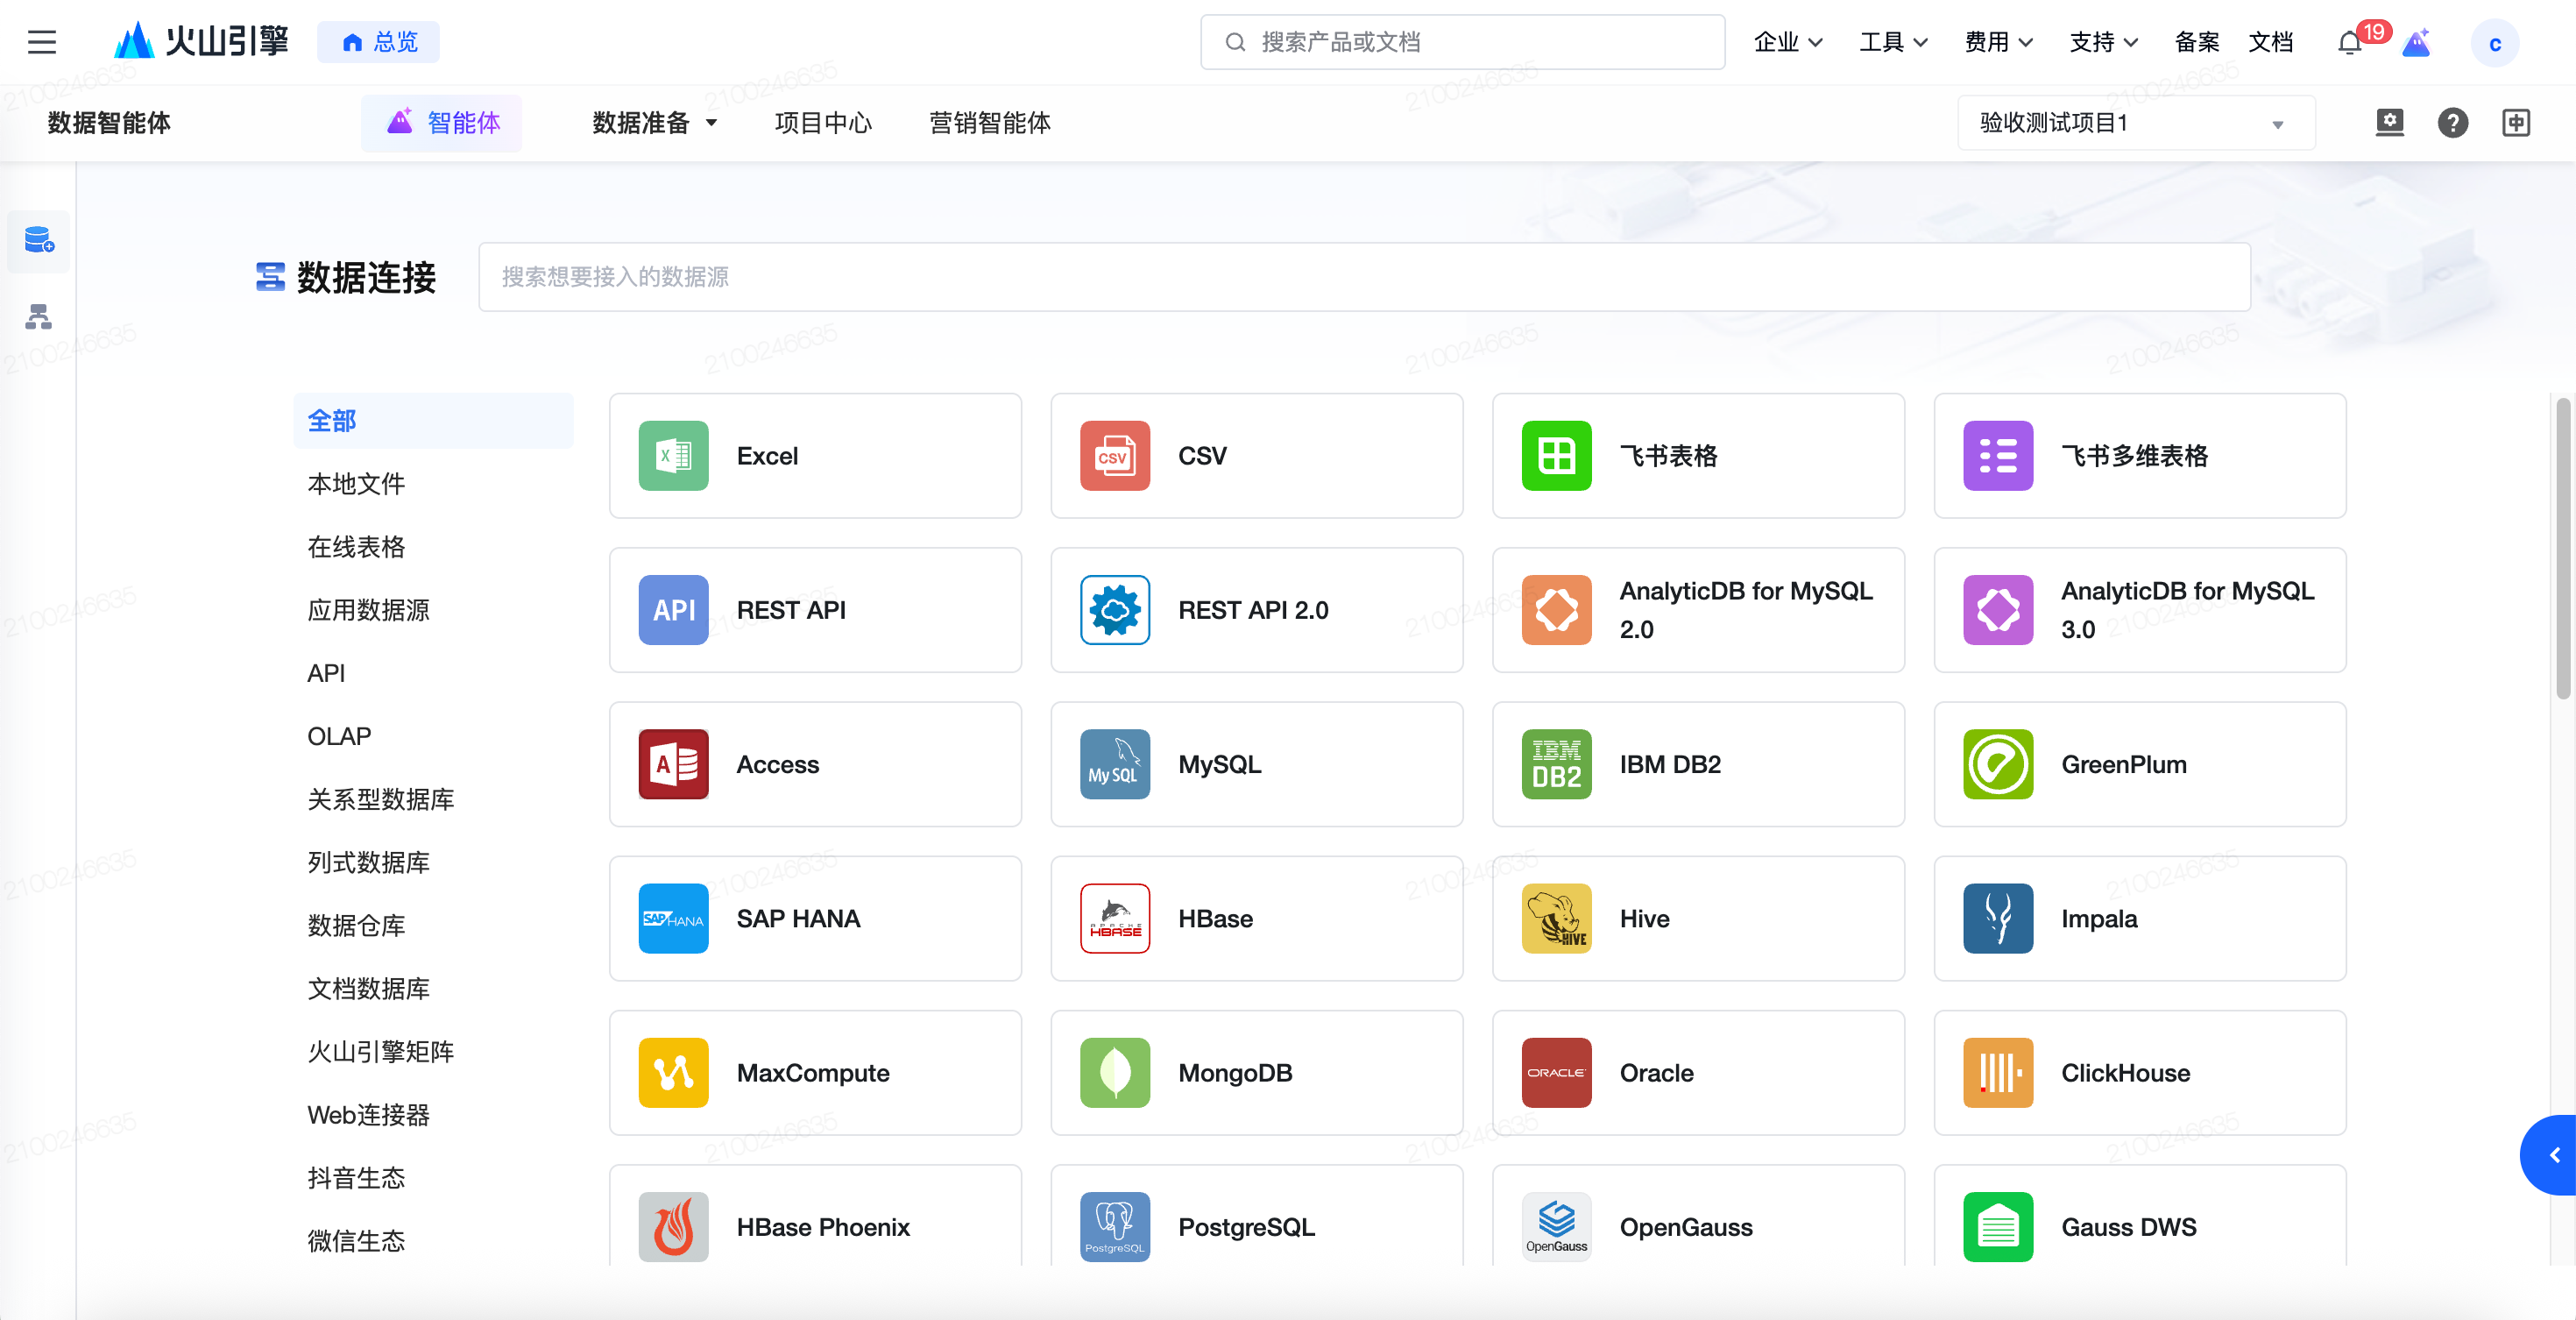Focus the 搜索想要接入的数据源 search field

[x=1364, y=277]
